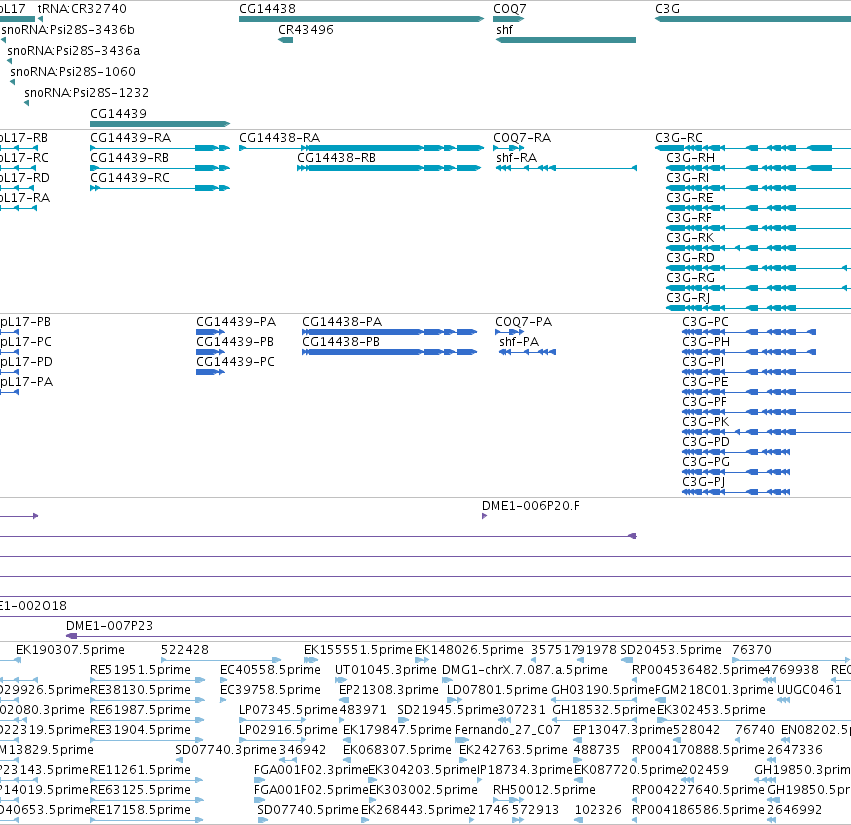Click the shf-PA protein feature
The height and width of the screenshot is (825, 851).
[528, 352]
